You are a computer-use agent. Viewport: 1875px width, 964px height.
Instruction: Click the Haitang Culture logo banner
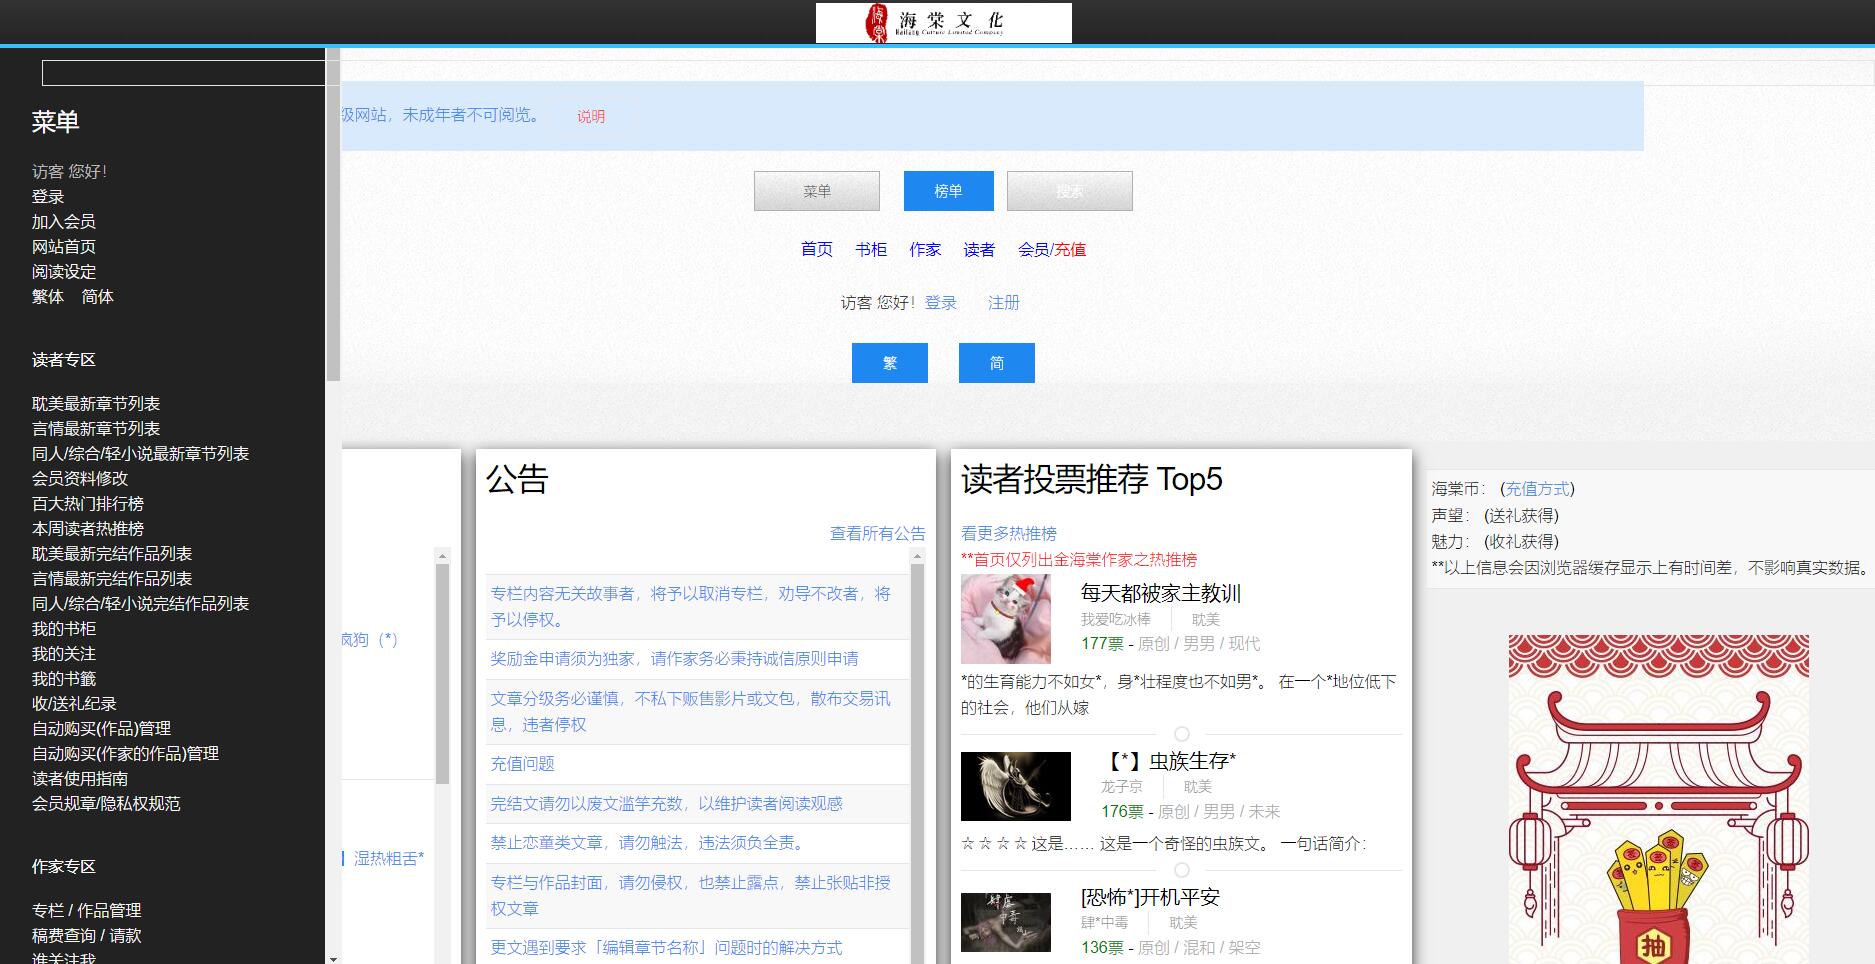(x=943, y=22)
